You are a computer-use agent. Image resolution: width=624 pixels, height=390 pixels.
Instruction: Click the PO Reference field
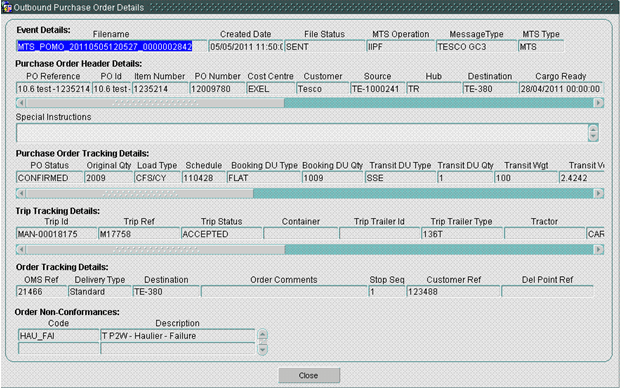click(53, 89)
